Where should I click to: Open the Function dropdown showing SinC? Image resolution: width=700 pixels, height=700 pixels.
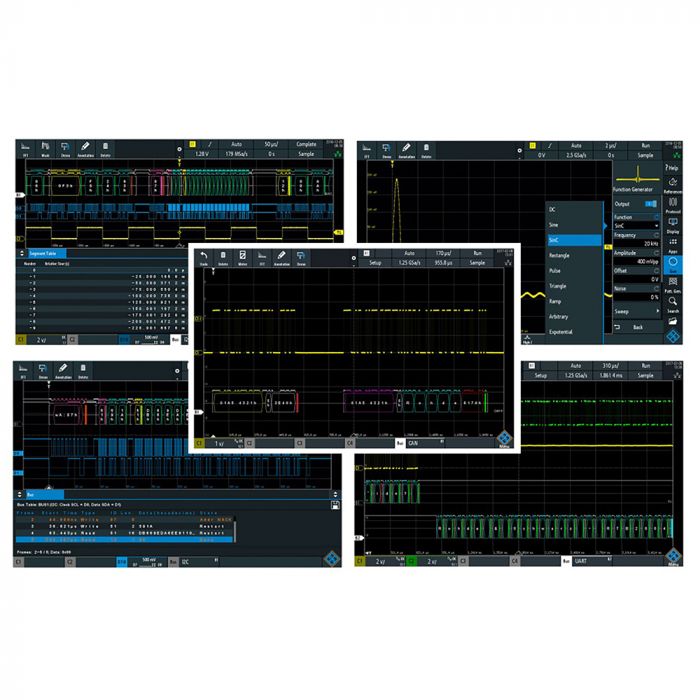coord(636,226)
